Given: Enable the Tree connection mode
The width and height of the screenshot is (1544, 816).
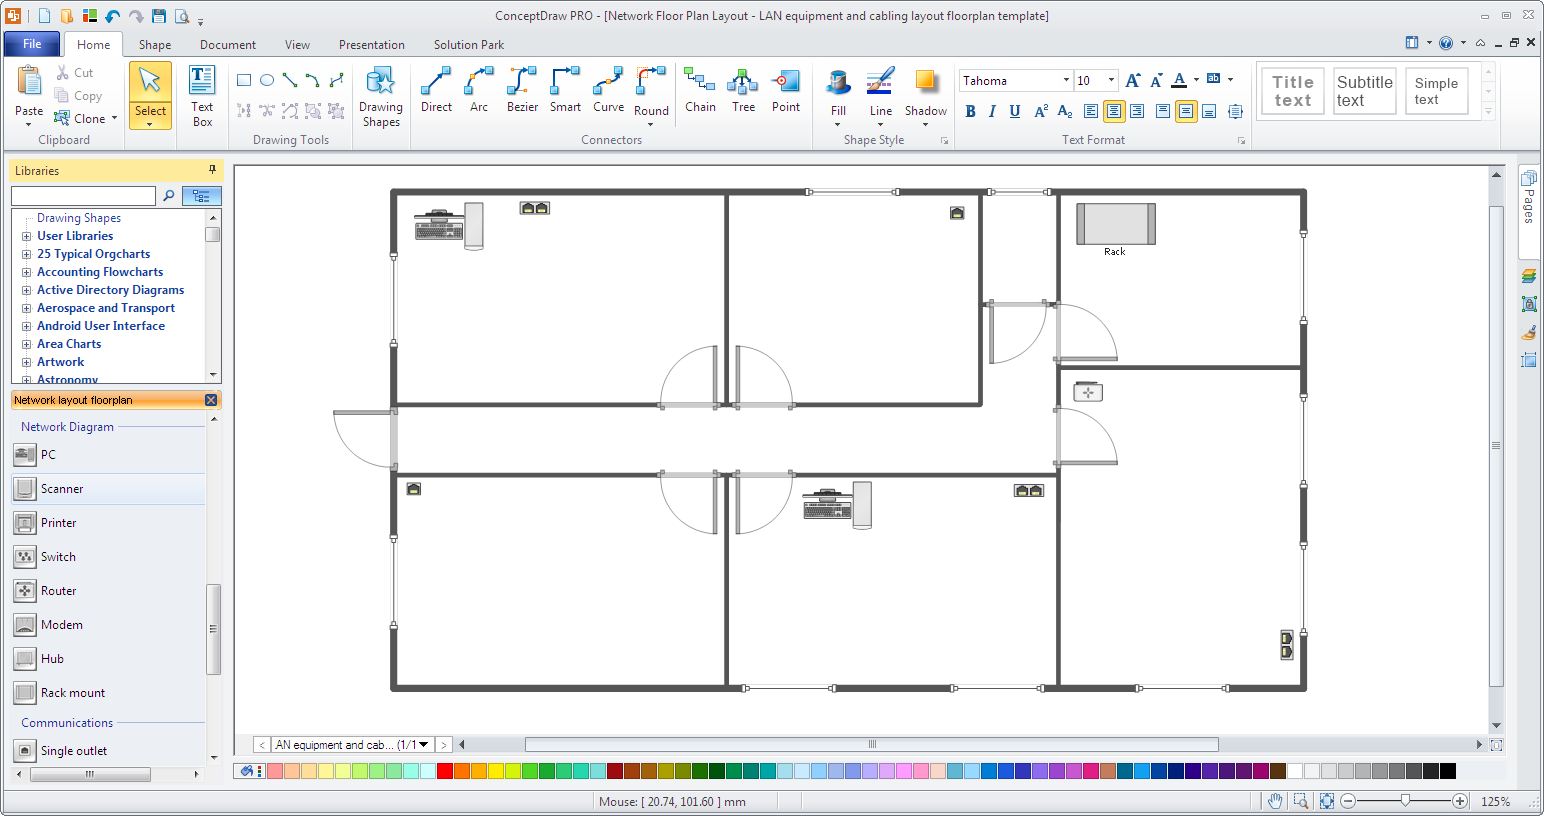Looking at the screenshot, I should pyautogui.click(x=743, y=90).
